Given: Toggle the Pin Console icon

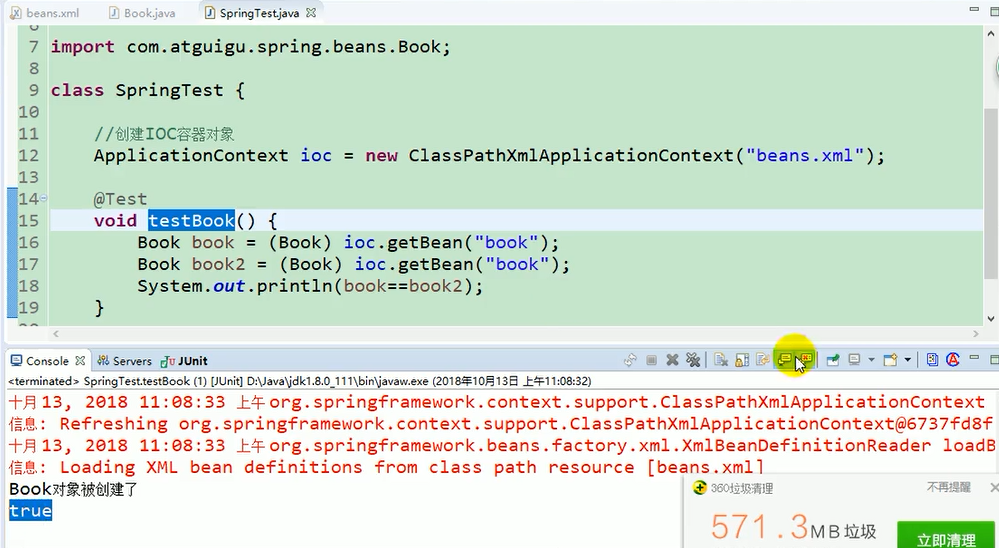Looking at the screenshot, I should pos(833,360).
